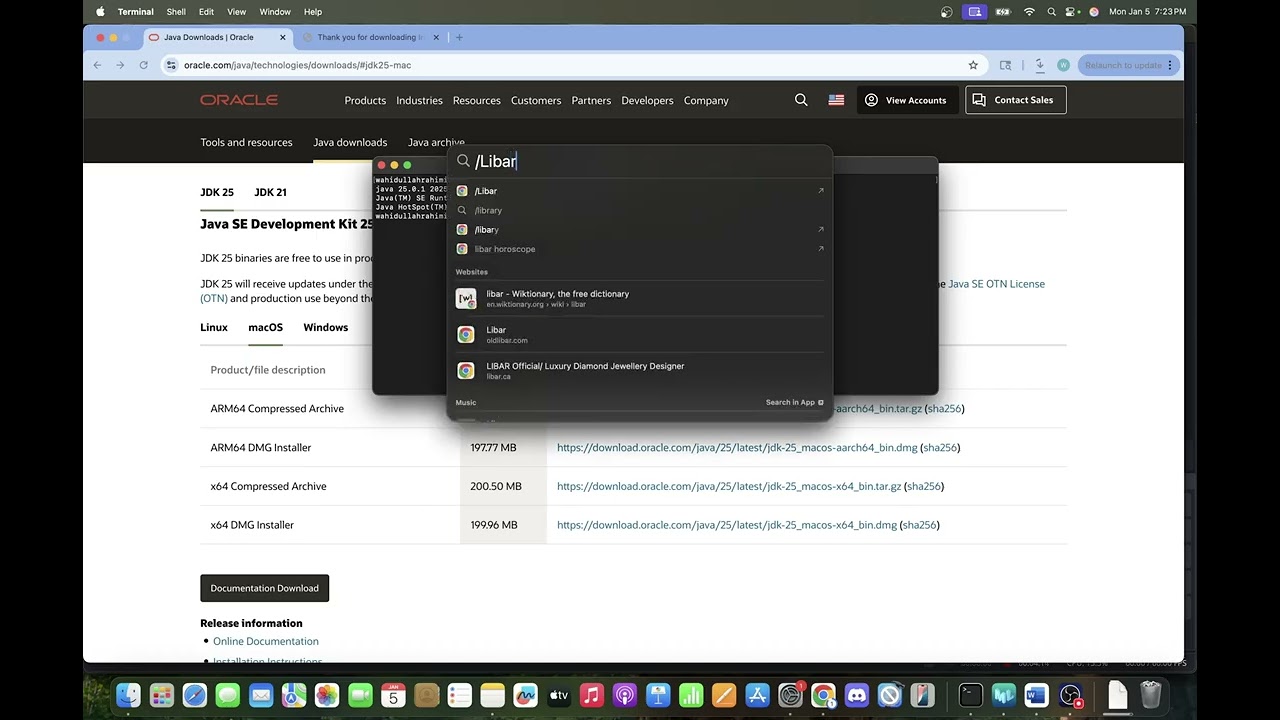Select the JDK 21 tab
This screenshot has width=1280, height=720.
pos(270,192)
